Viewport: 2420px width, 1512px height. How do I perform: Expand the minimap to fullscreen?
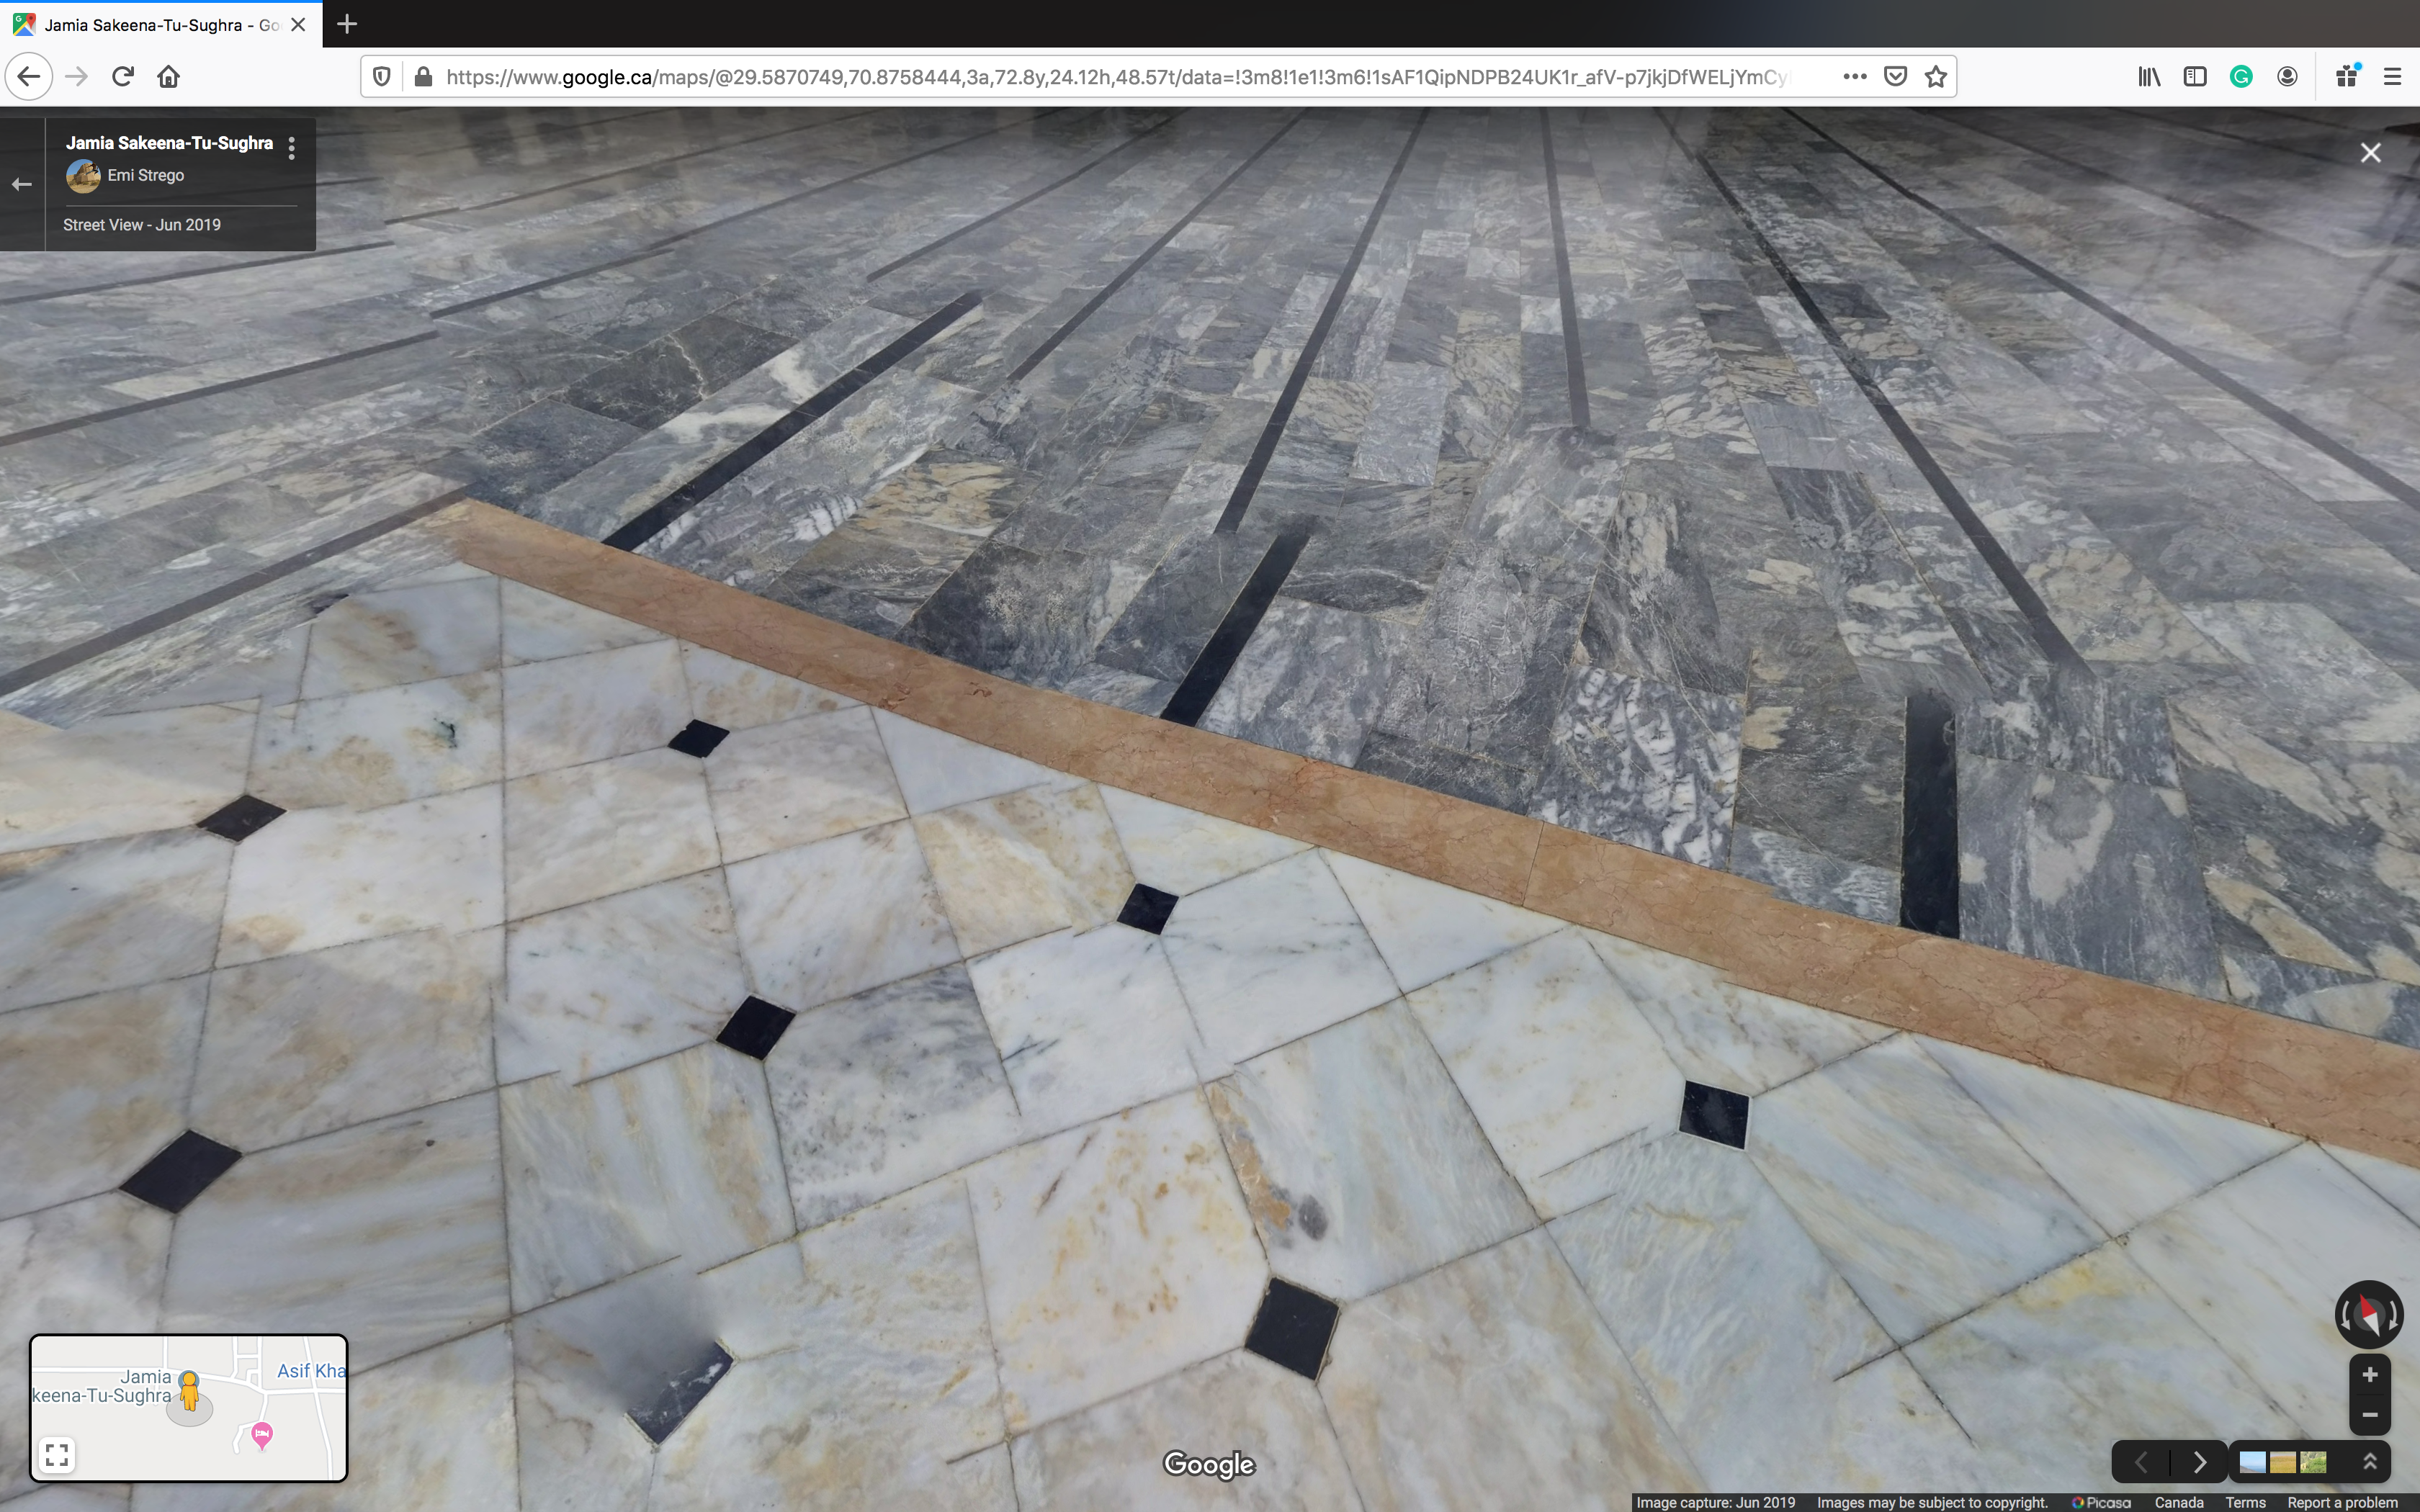point(57,1454)
